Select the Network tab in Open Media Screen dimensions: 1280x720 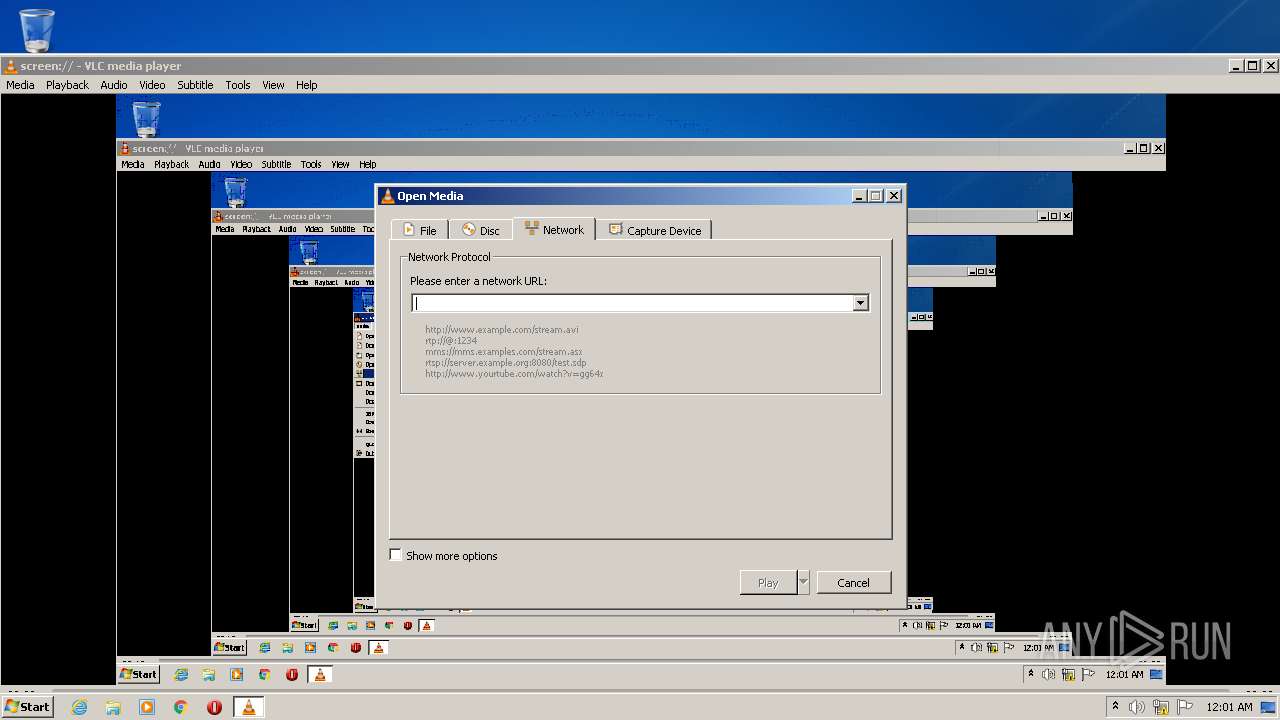[x=554, y=229]
